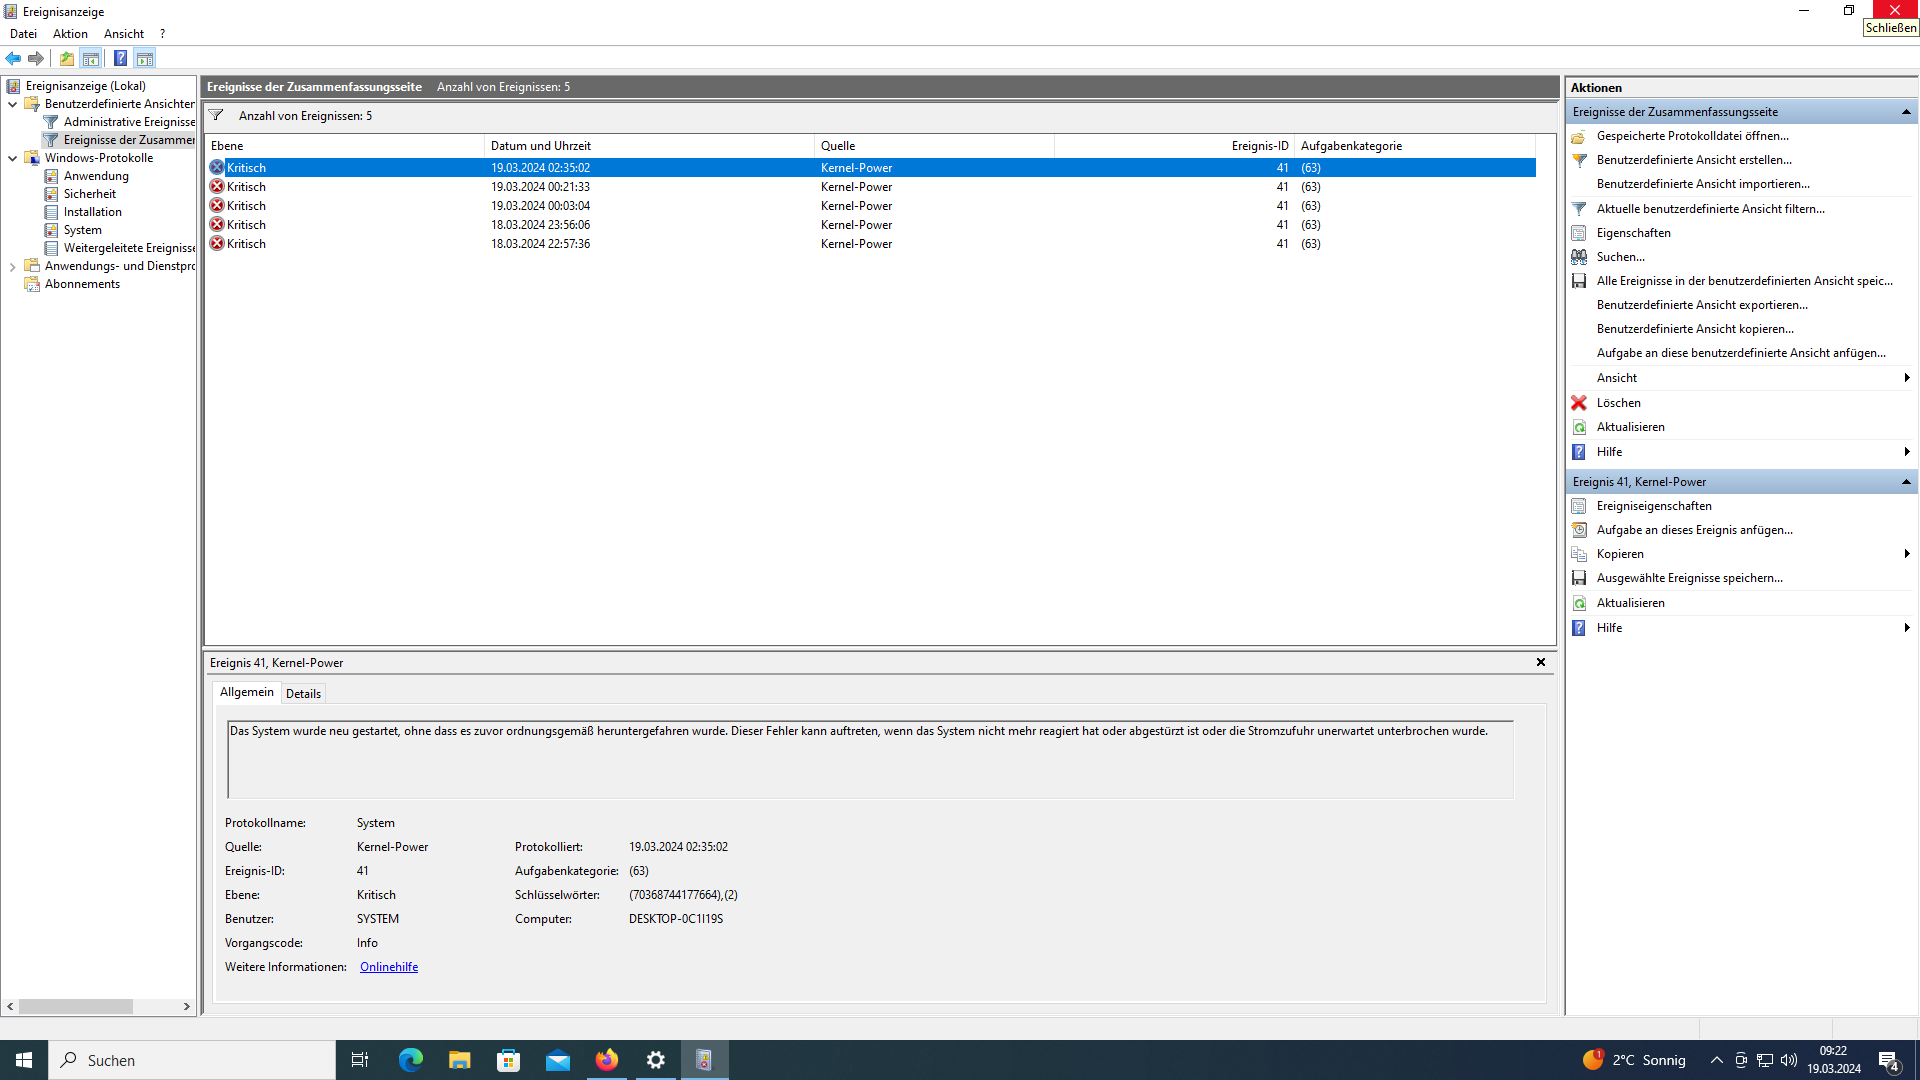Open Firefox from the Windows taskbar

coord(606,1060)
